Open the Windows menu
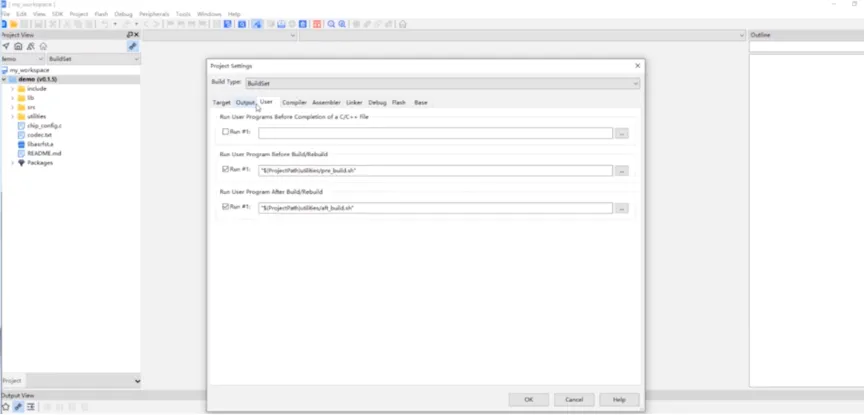 pos(209,14)
